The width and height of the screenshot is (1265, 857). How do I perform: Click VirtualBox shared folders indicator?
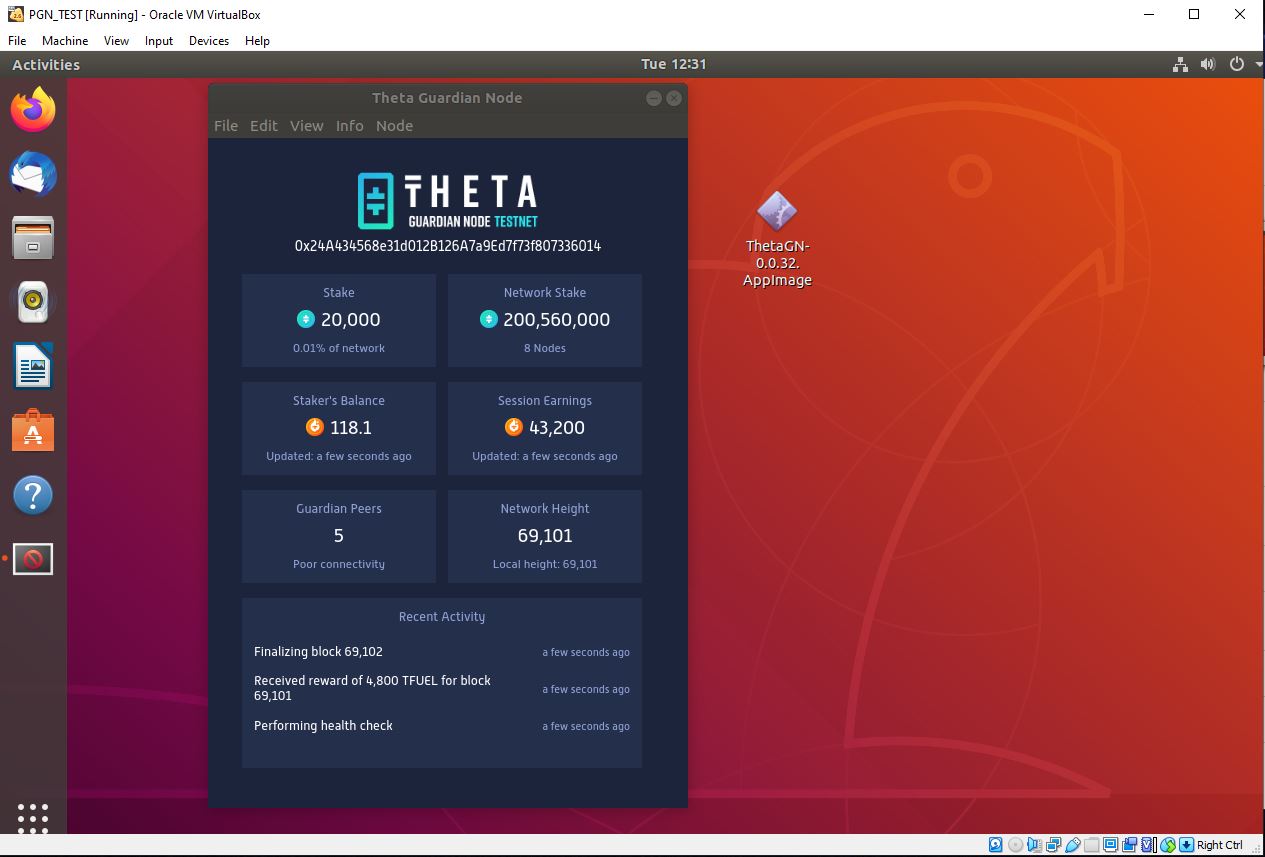(x=1091, y=845)
